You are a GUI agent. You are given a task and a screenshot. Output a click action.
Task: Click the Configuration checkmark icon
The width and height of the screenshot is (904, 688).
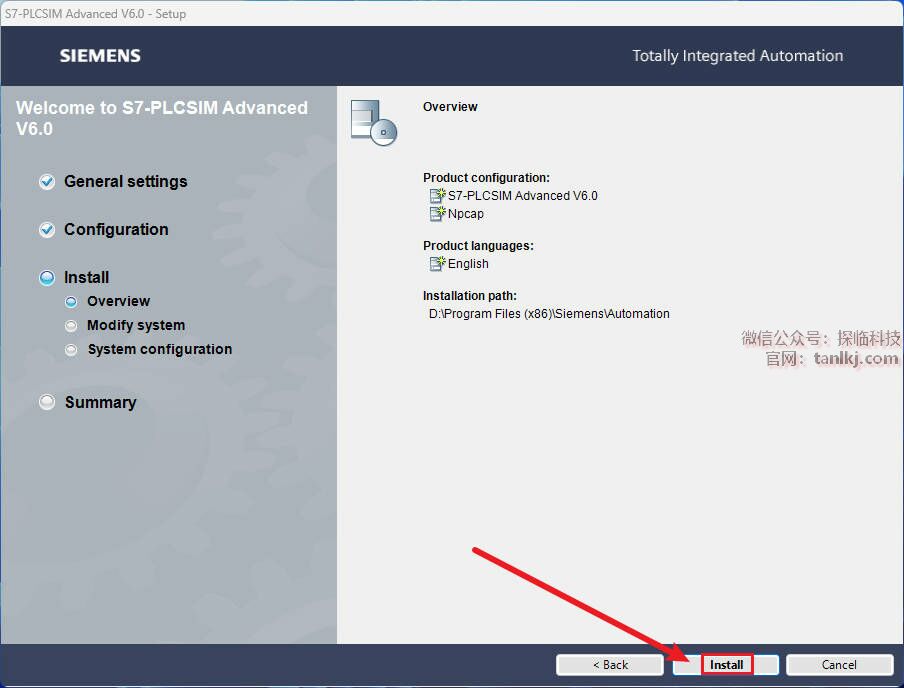pos(47,230)
